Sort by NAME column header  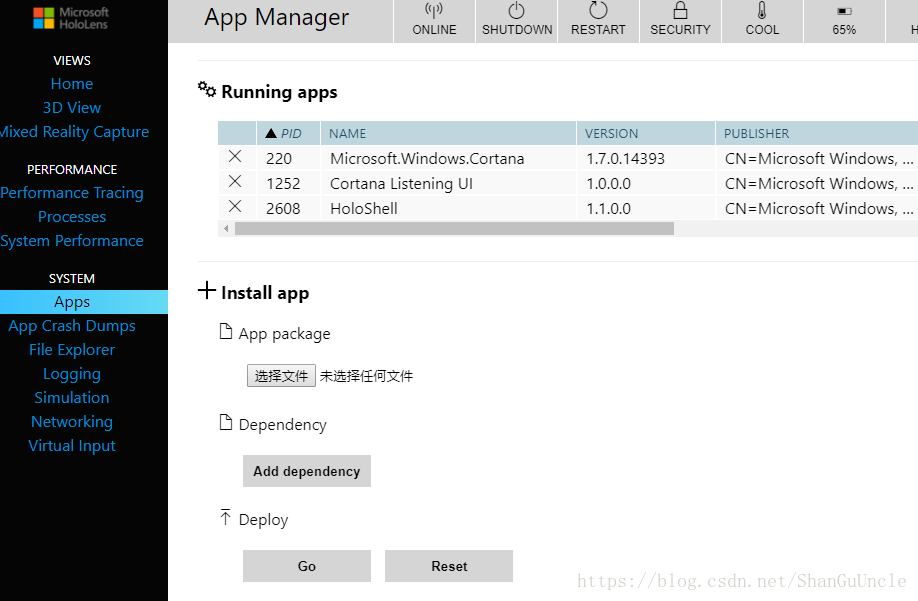pos(448,133)
